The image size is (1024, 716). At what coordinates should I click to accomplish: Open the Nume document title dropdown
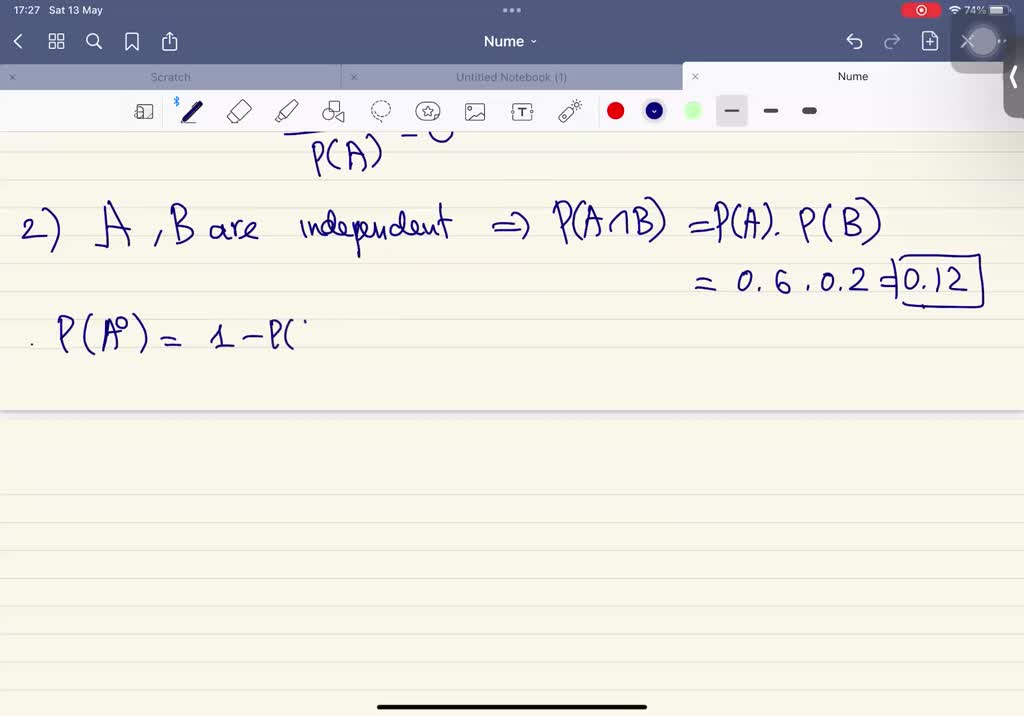511,41
